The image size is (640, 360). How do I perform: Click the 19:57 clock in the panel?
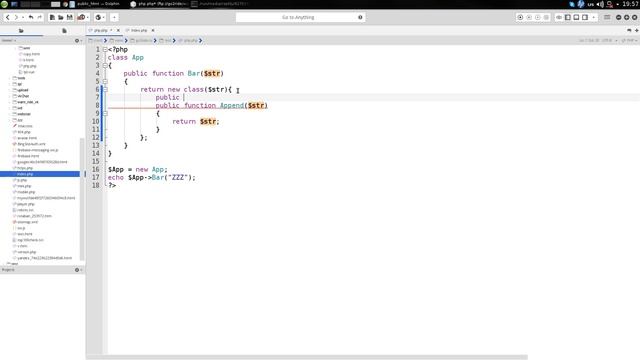click(631, 4)
